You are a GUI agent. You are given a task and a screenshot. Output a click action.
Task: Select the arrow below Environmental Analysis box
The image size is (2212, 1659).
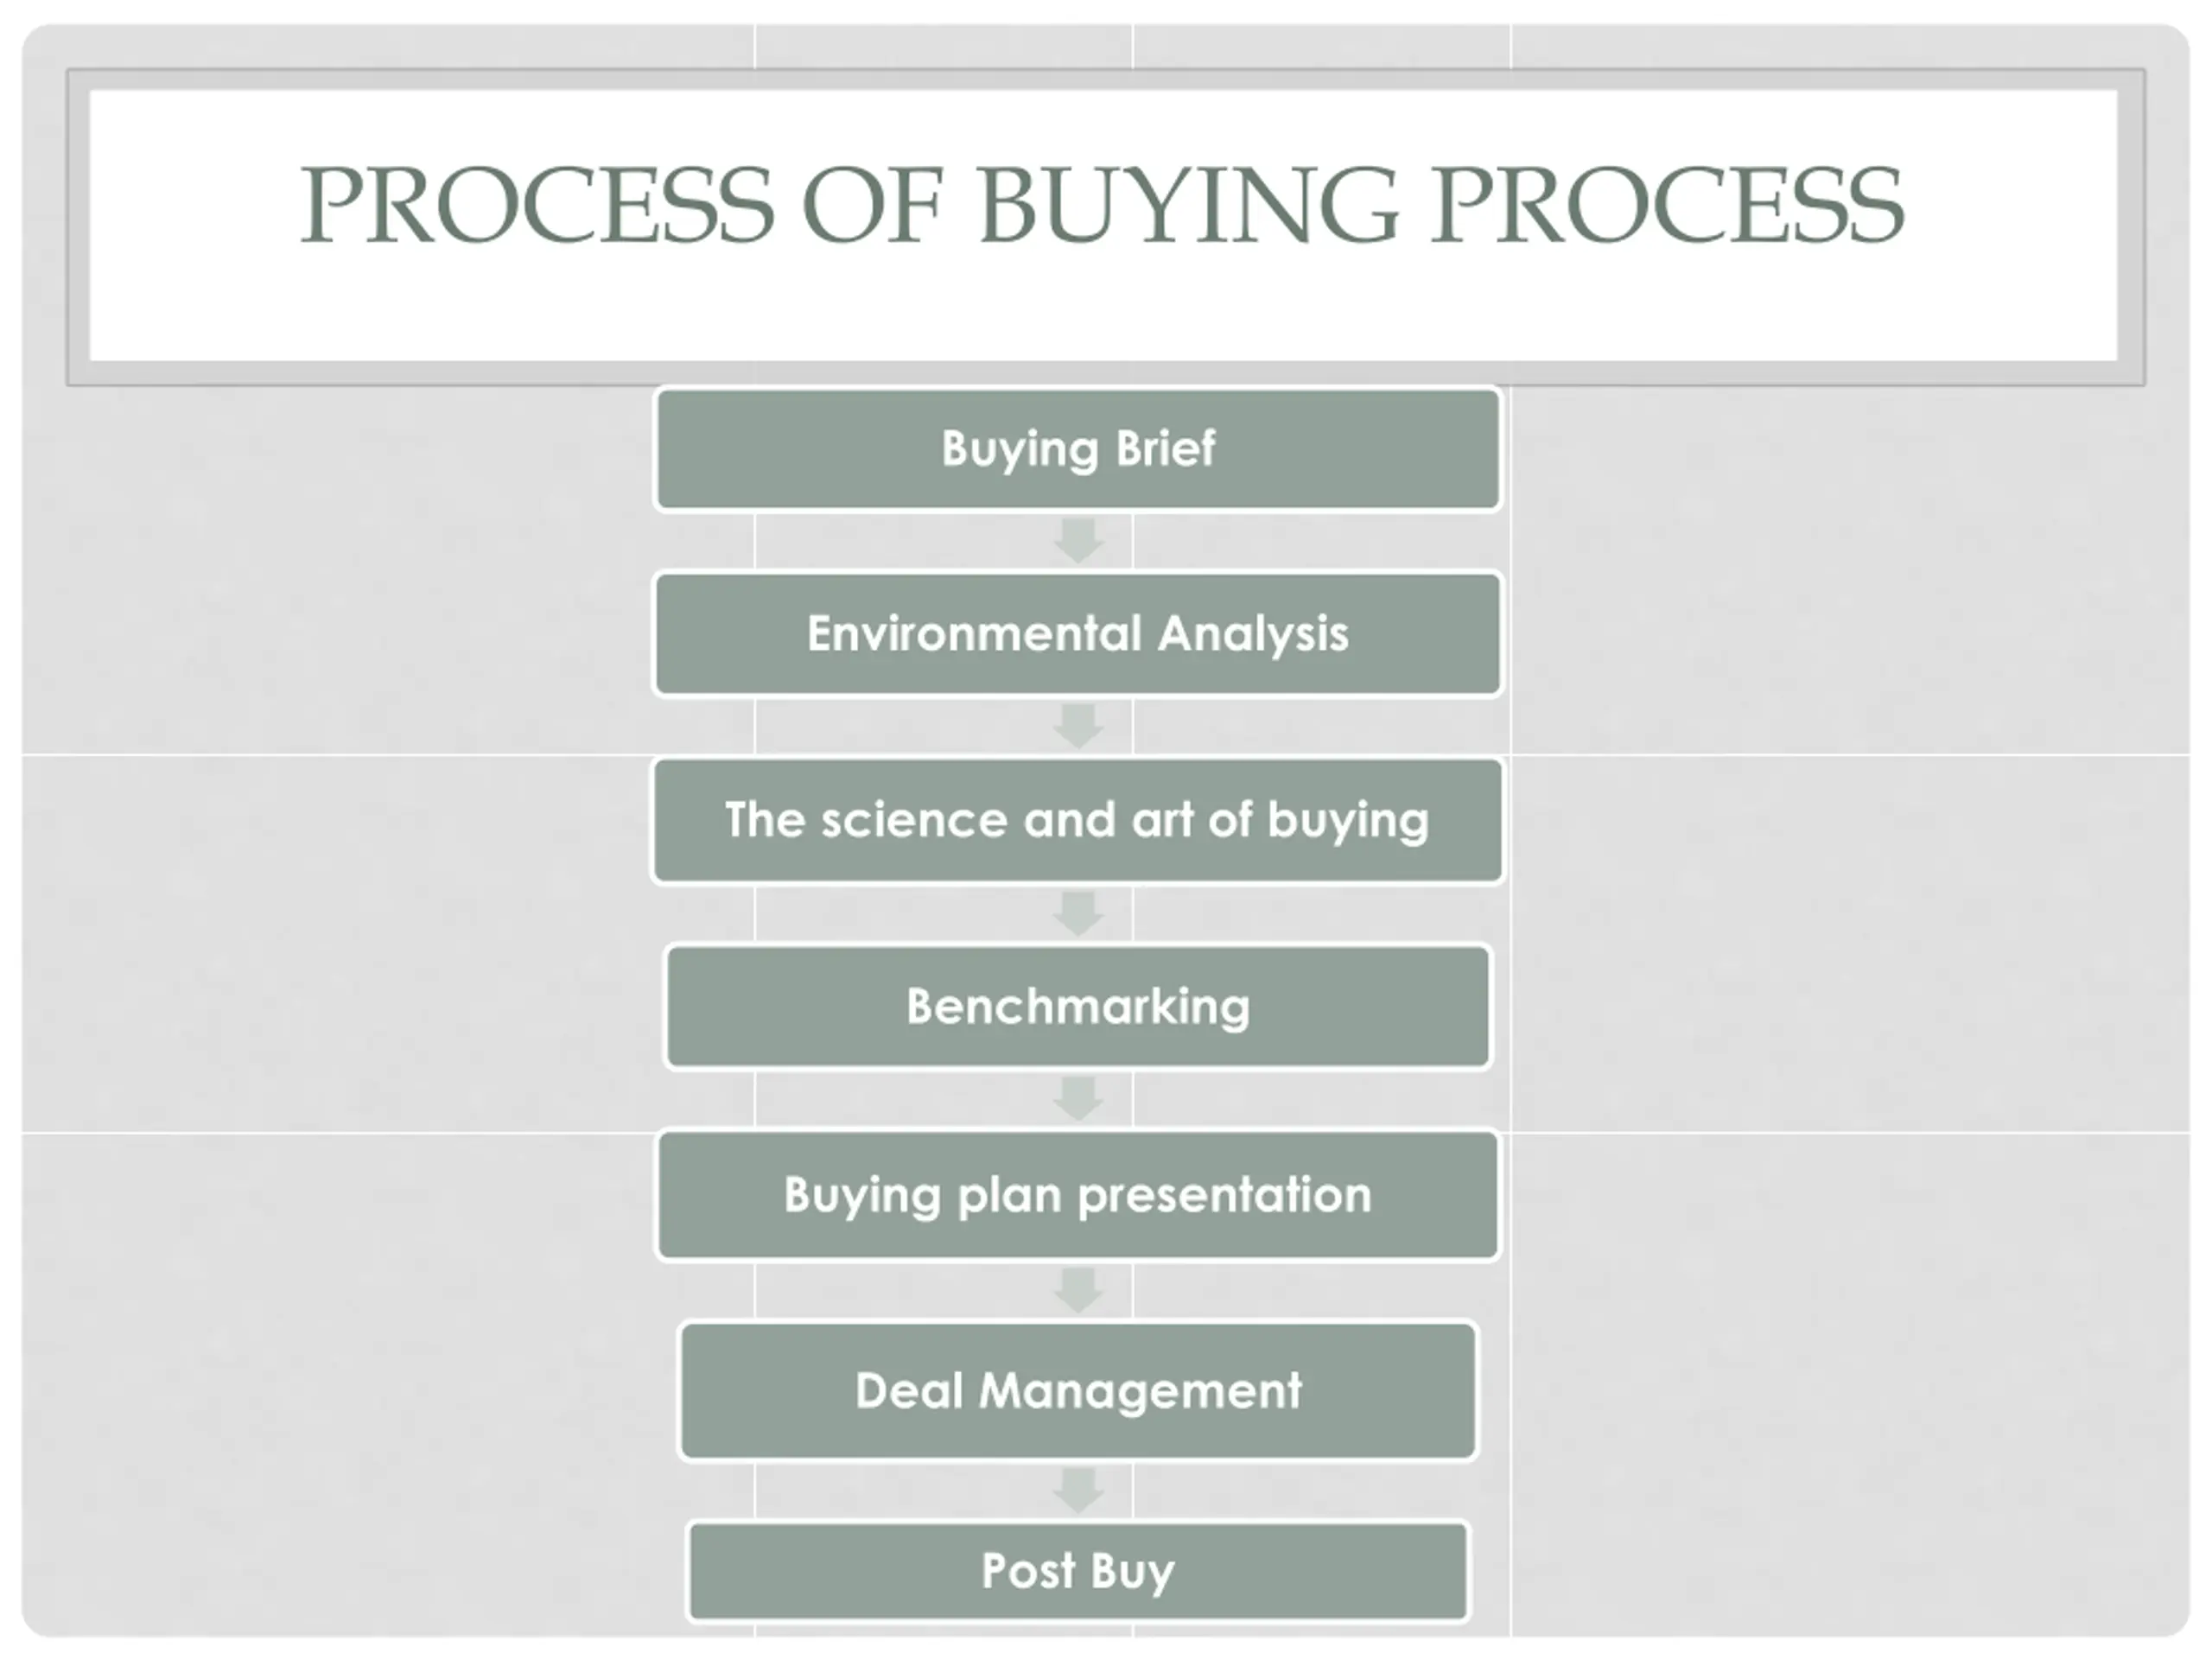1078,726
